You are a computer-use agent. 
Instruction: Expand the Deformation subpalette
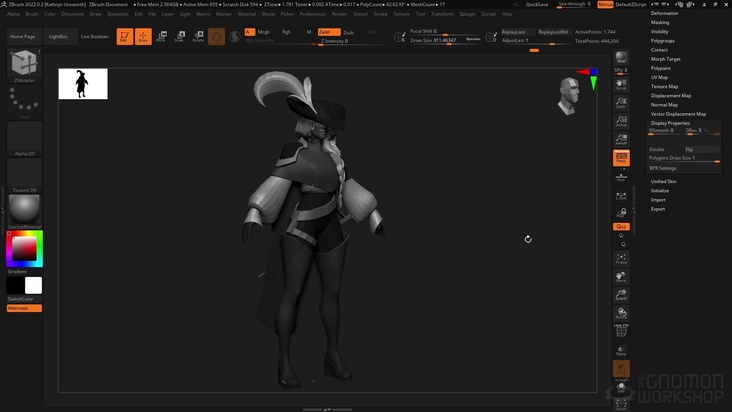coord(664,13)
